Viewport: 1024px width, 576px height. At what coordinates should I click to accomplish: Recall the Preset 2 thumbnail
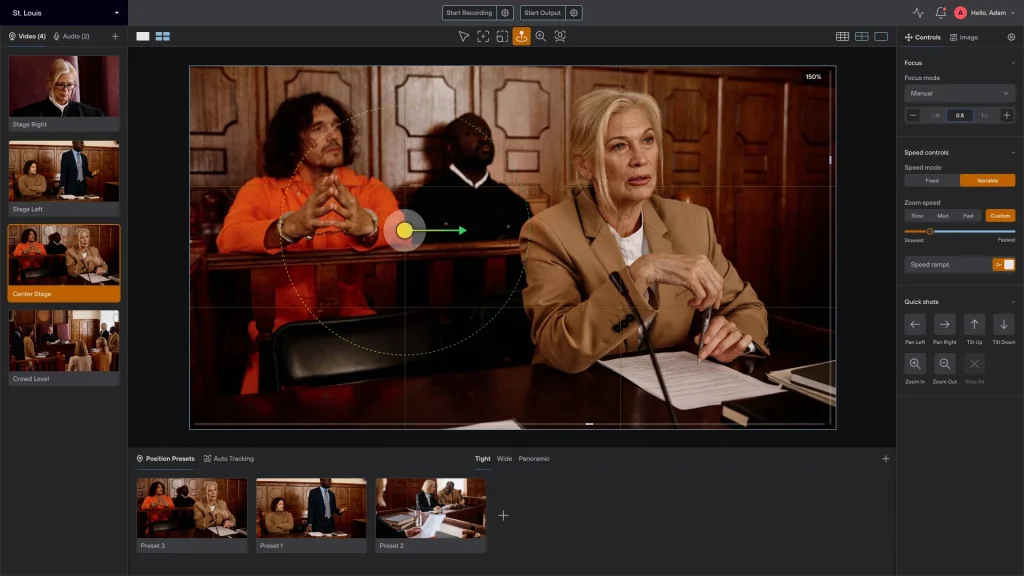(430, 515)
